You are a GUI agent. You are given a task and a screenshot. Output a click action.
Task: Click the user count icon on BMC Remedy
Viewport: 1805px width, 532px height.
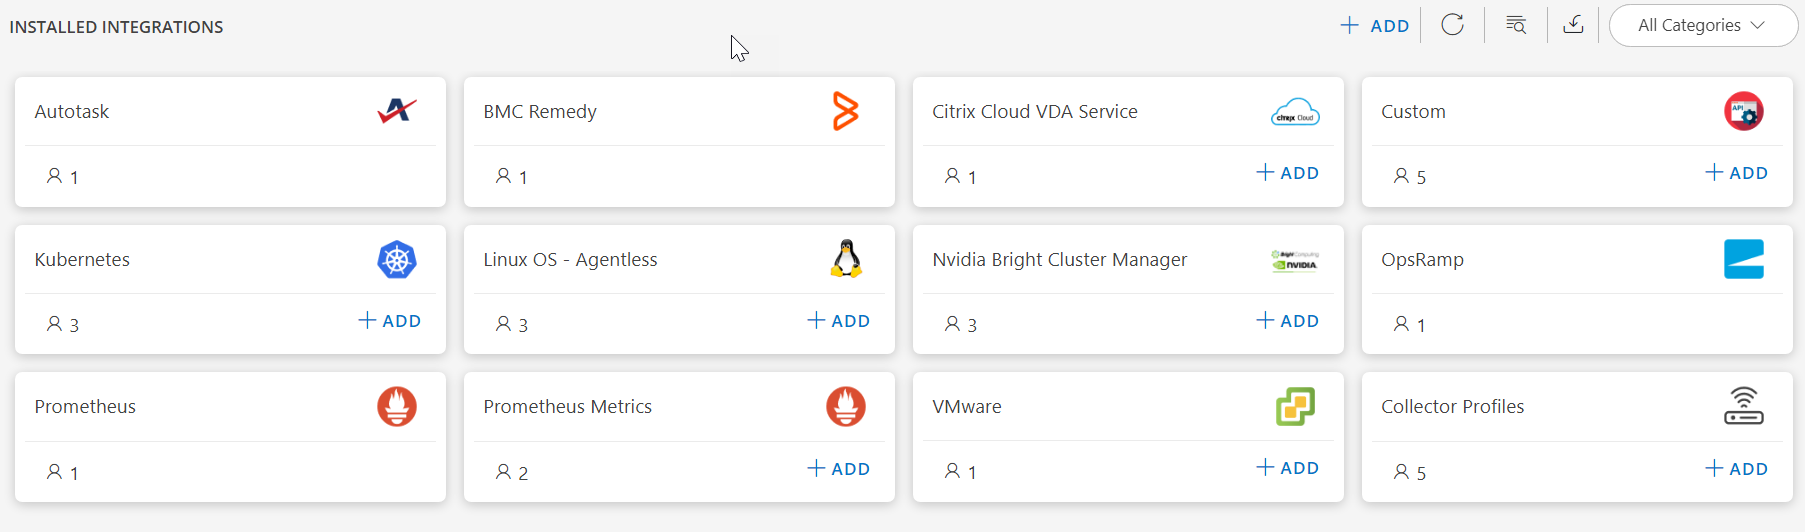click(503, 176)
